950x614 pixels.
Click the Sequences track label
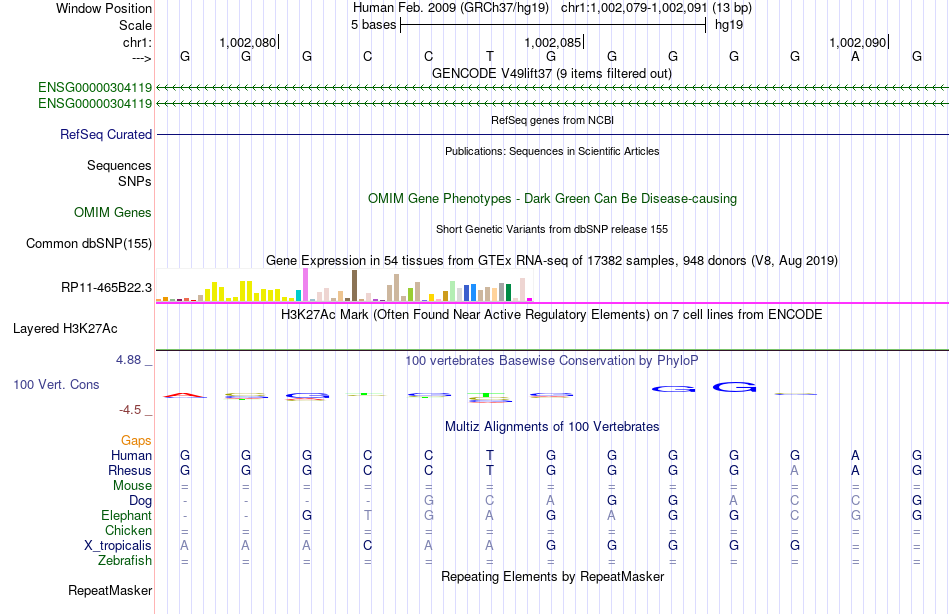coord(119,165)
